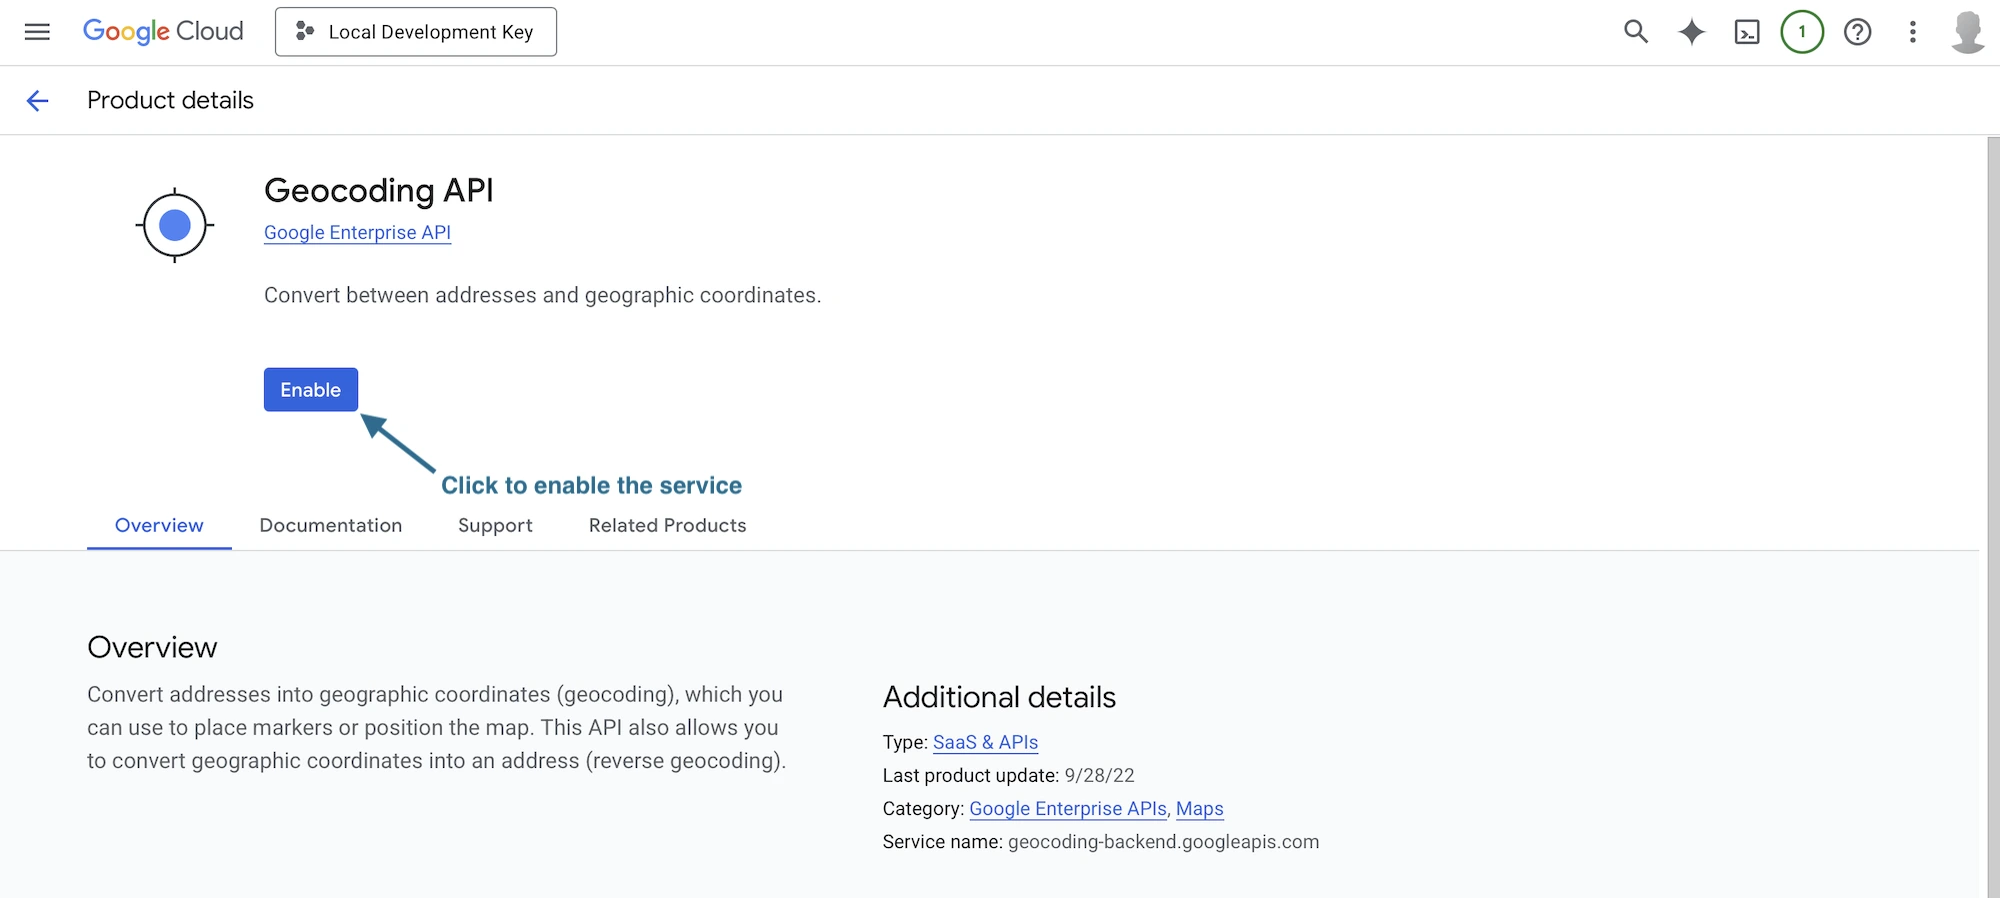Open the Related Products tab
Viewport: 2000px width, 898px height.
(667, 525)
